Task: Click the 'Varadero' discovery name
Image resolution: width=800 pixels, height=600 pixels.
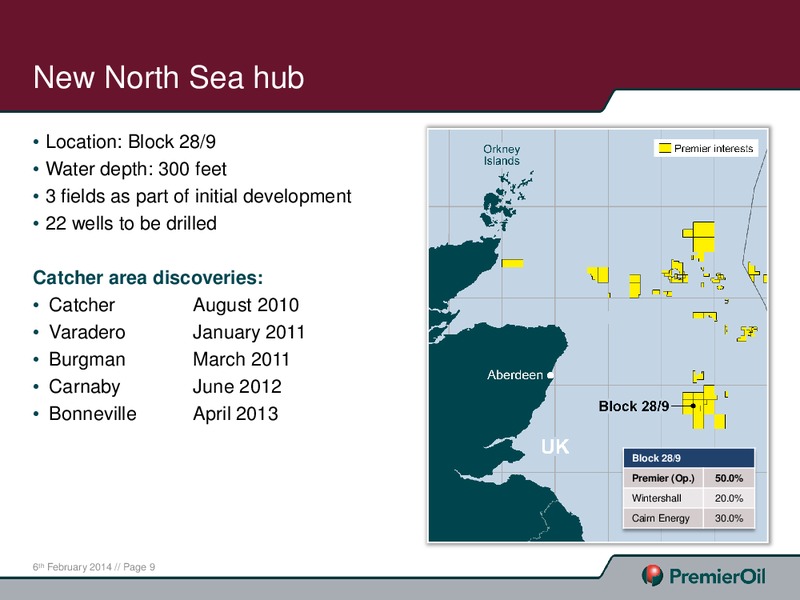Action: click(87, 332)
